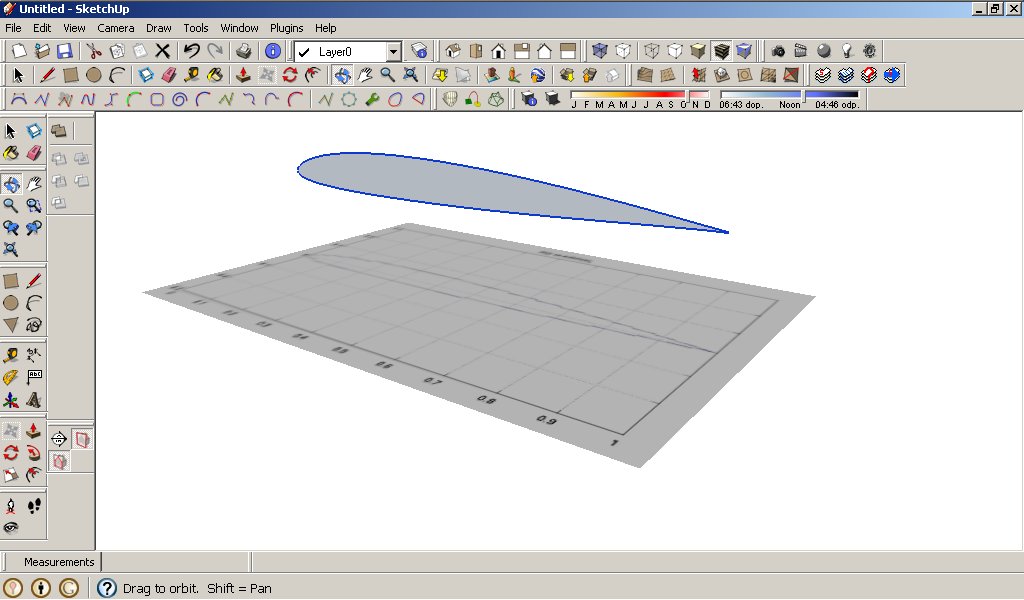
Task: Select the Eraser tool in top toolbar
Action: coord(168,75)
